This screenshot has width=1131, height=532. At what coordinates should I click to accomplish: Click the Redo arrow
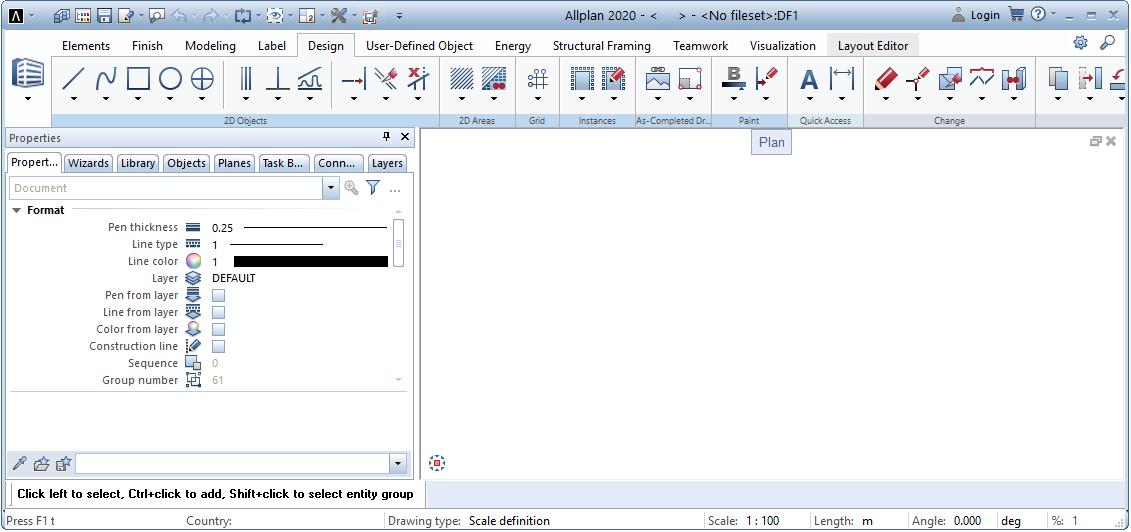pyautogui.click(x=211, y=15)
